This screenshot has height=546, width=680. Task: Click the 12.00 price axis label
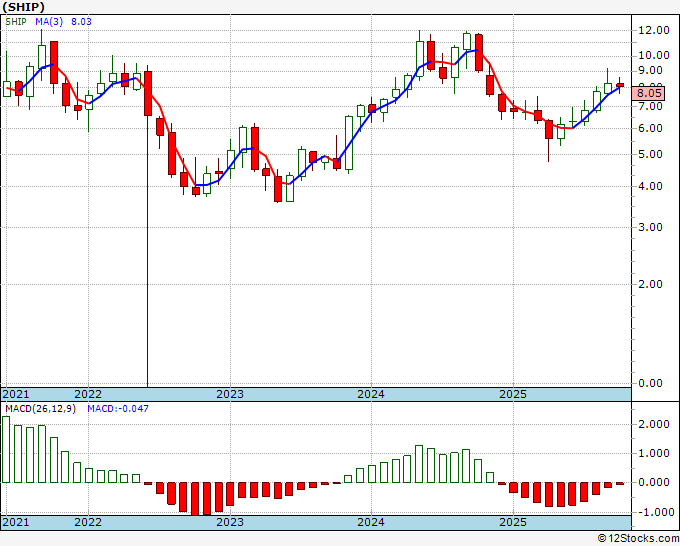pyautogui.click(x=654, y=30)
